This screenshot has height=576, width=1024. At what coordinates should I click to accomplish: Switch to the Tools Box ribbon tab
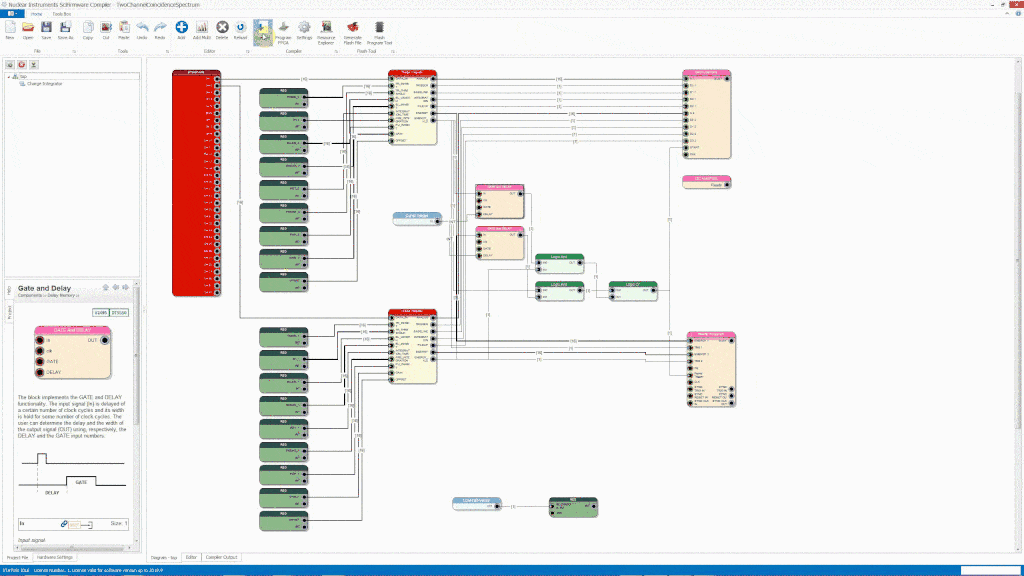[61, 14]
